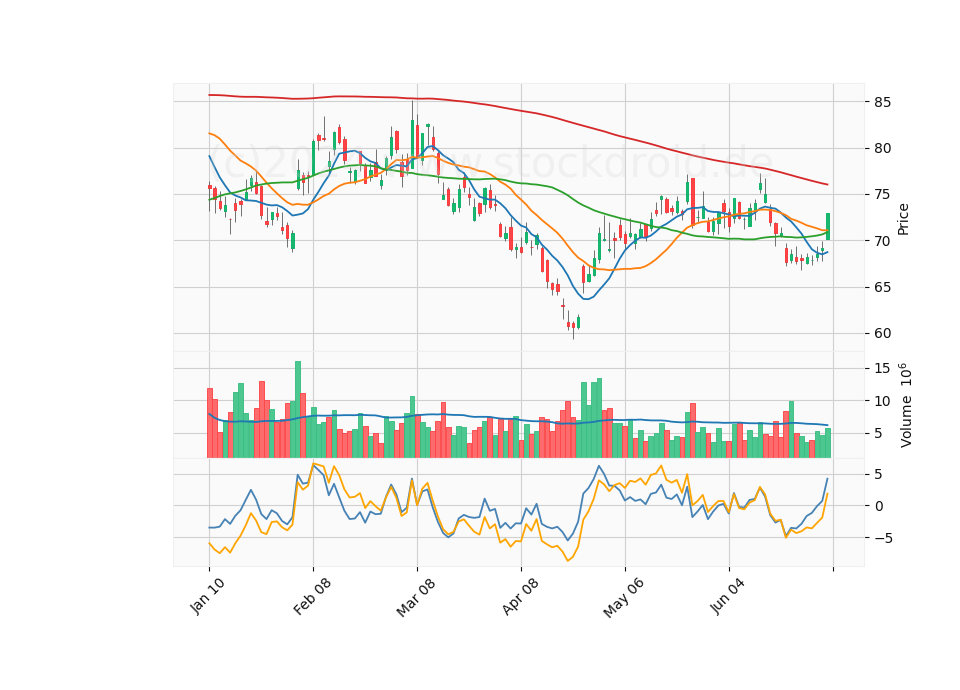Screen dimensions: 960x690
Task: Click the first red volume bar at Jan 10
Action: tap(209, 422)
